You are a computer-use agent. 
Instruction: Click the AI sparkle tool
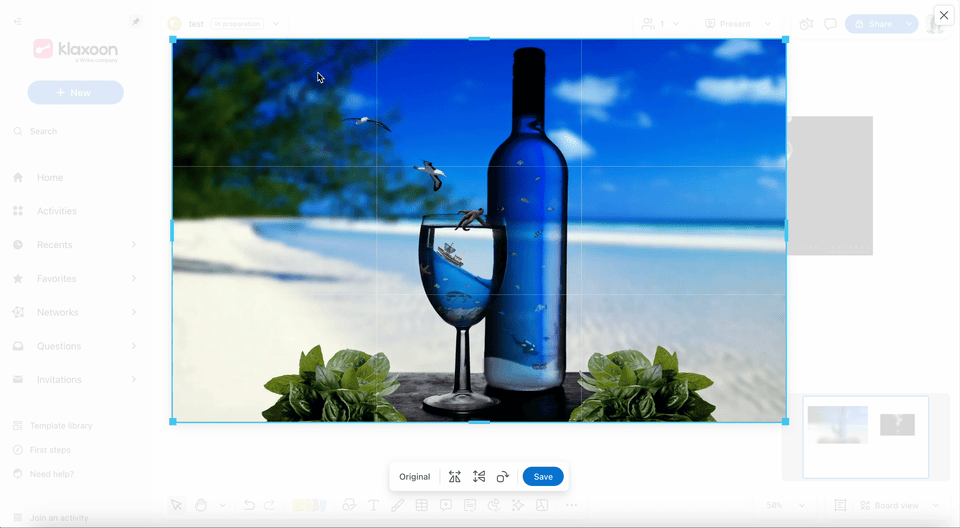click(x=518, y=505)
